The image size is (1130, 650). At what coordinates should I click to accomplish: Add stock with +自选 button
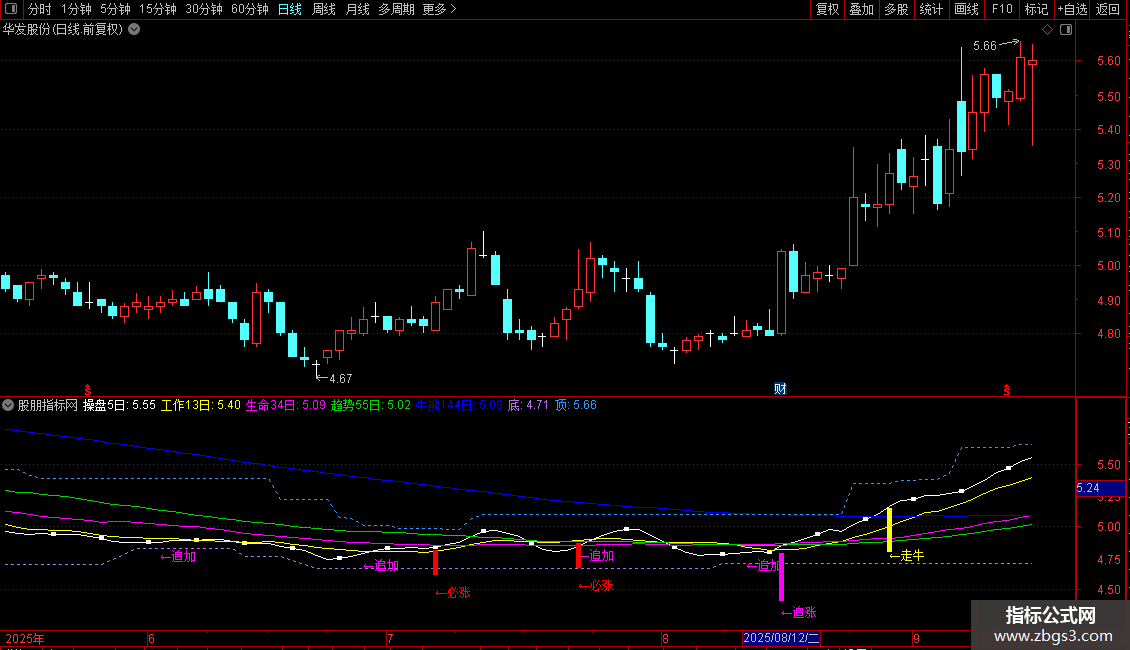point(1072,9)
